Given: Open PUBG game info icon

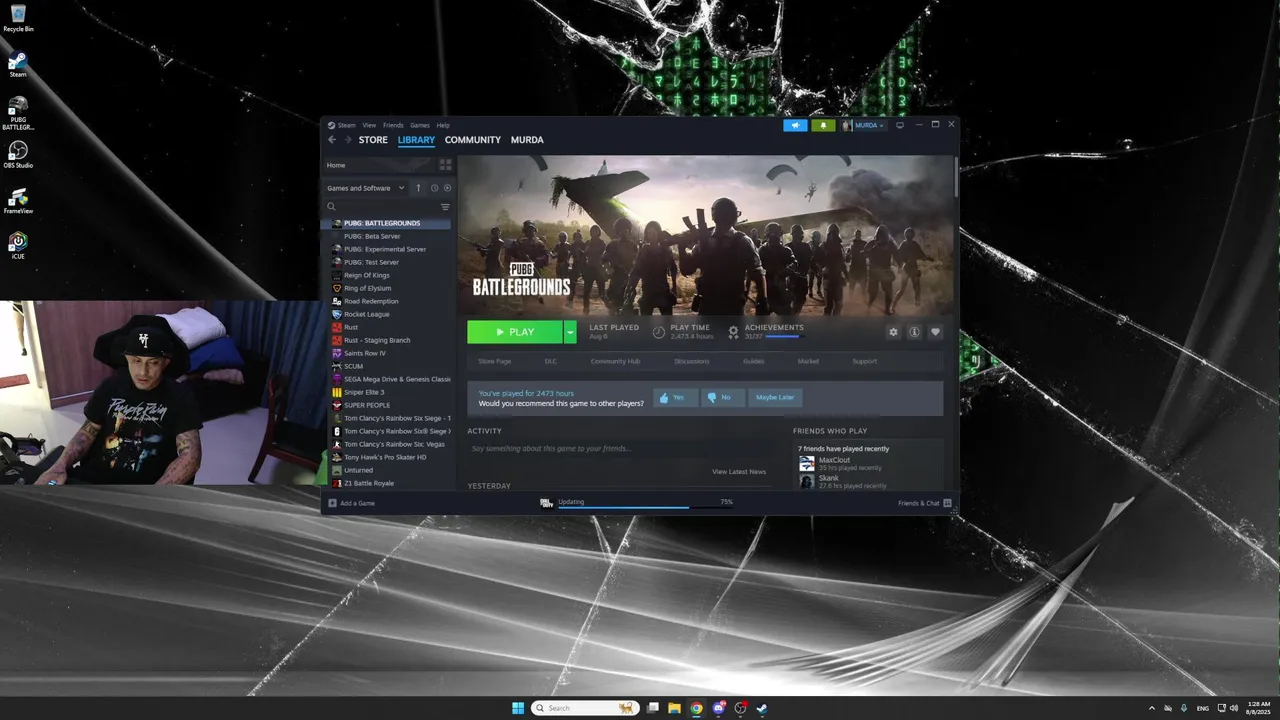Looking at the screenshot, I should click(914, 332).
